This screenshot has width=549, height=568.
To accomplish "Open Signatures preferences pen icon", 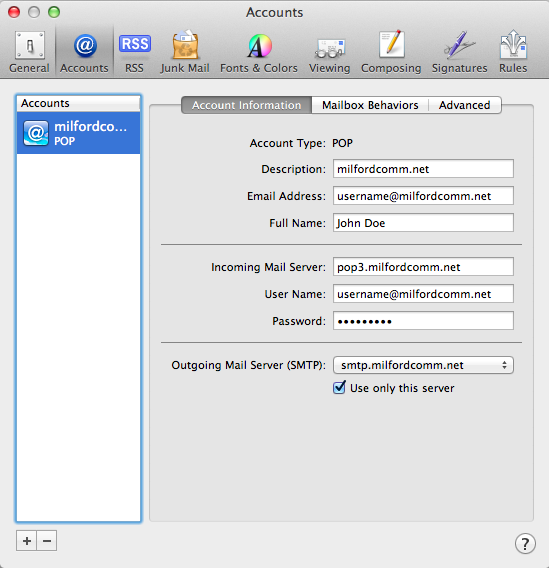I will point(459,45).
